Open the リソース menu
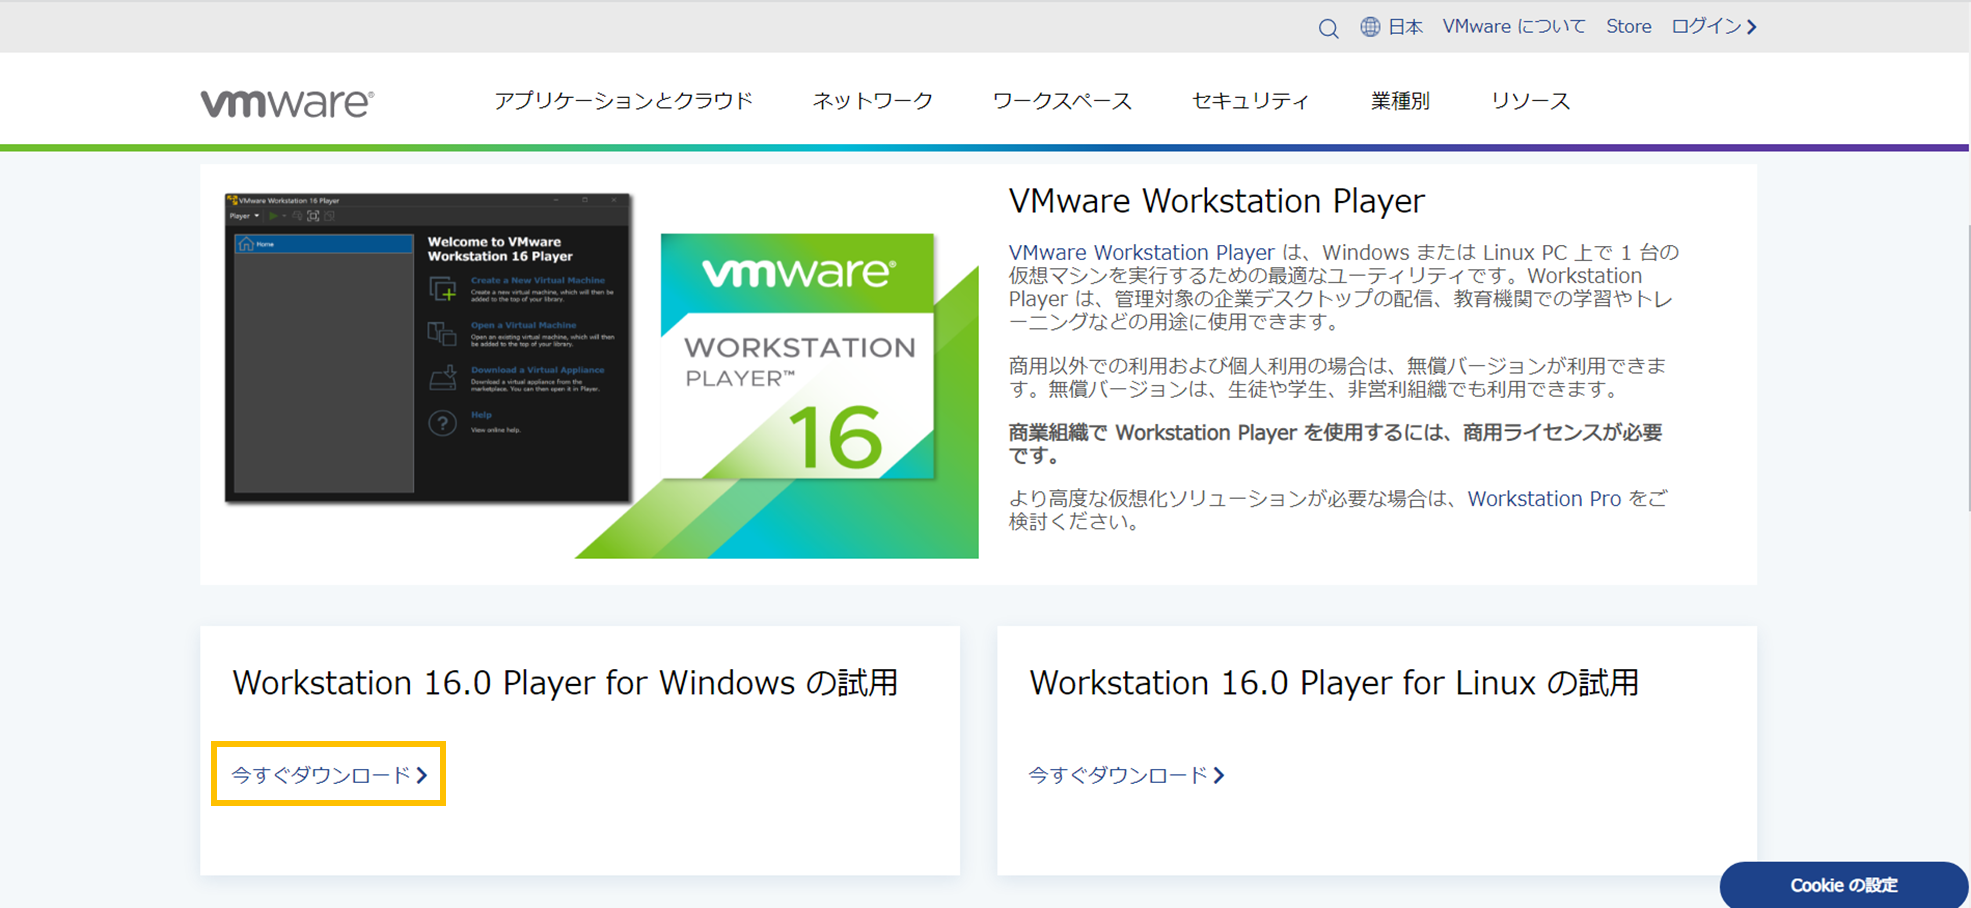 coord(1530,101)
